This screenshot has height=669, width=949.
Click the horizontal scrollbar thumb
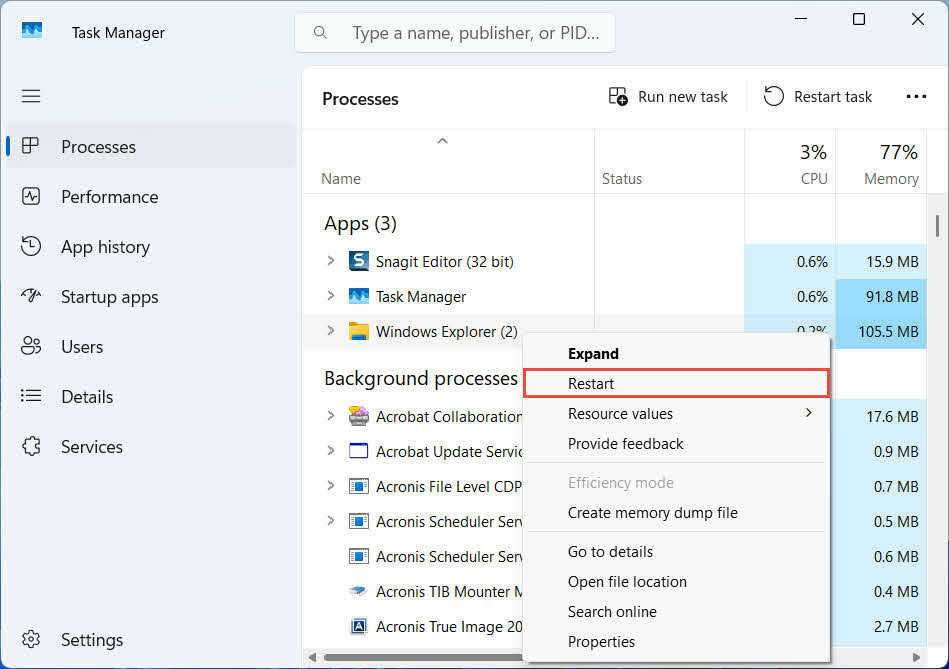pos(424,657)
